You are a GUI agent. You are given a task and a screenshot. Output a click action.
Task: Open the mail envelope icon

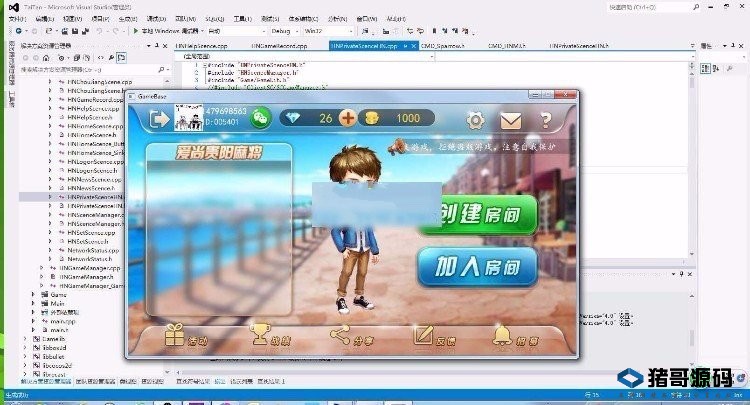pos(510,120)
